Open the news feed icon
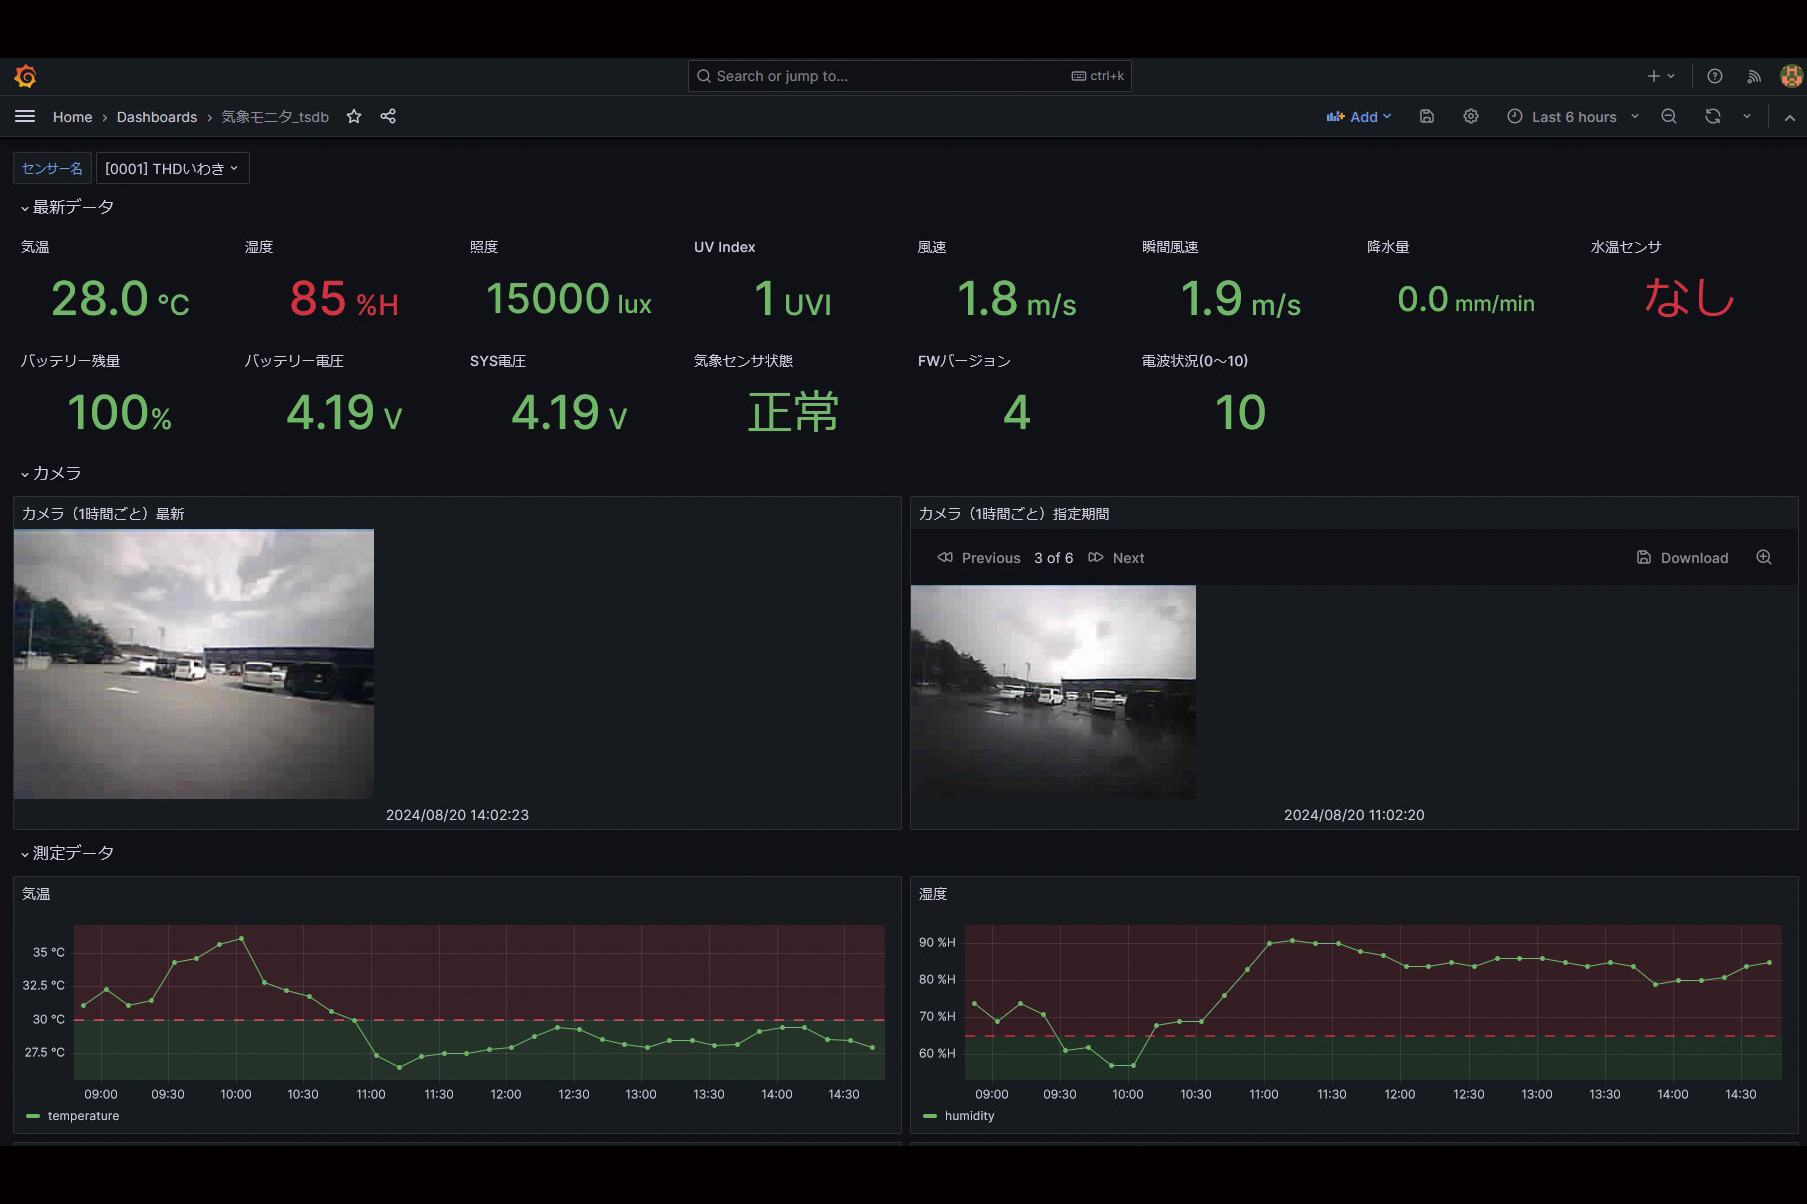The image size is (1807, 1204). tap(1754, 76)
